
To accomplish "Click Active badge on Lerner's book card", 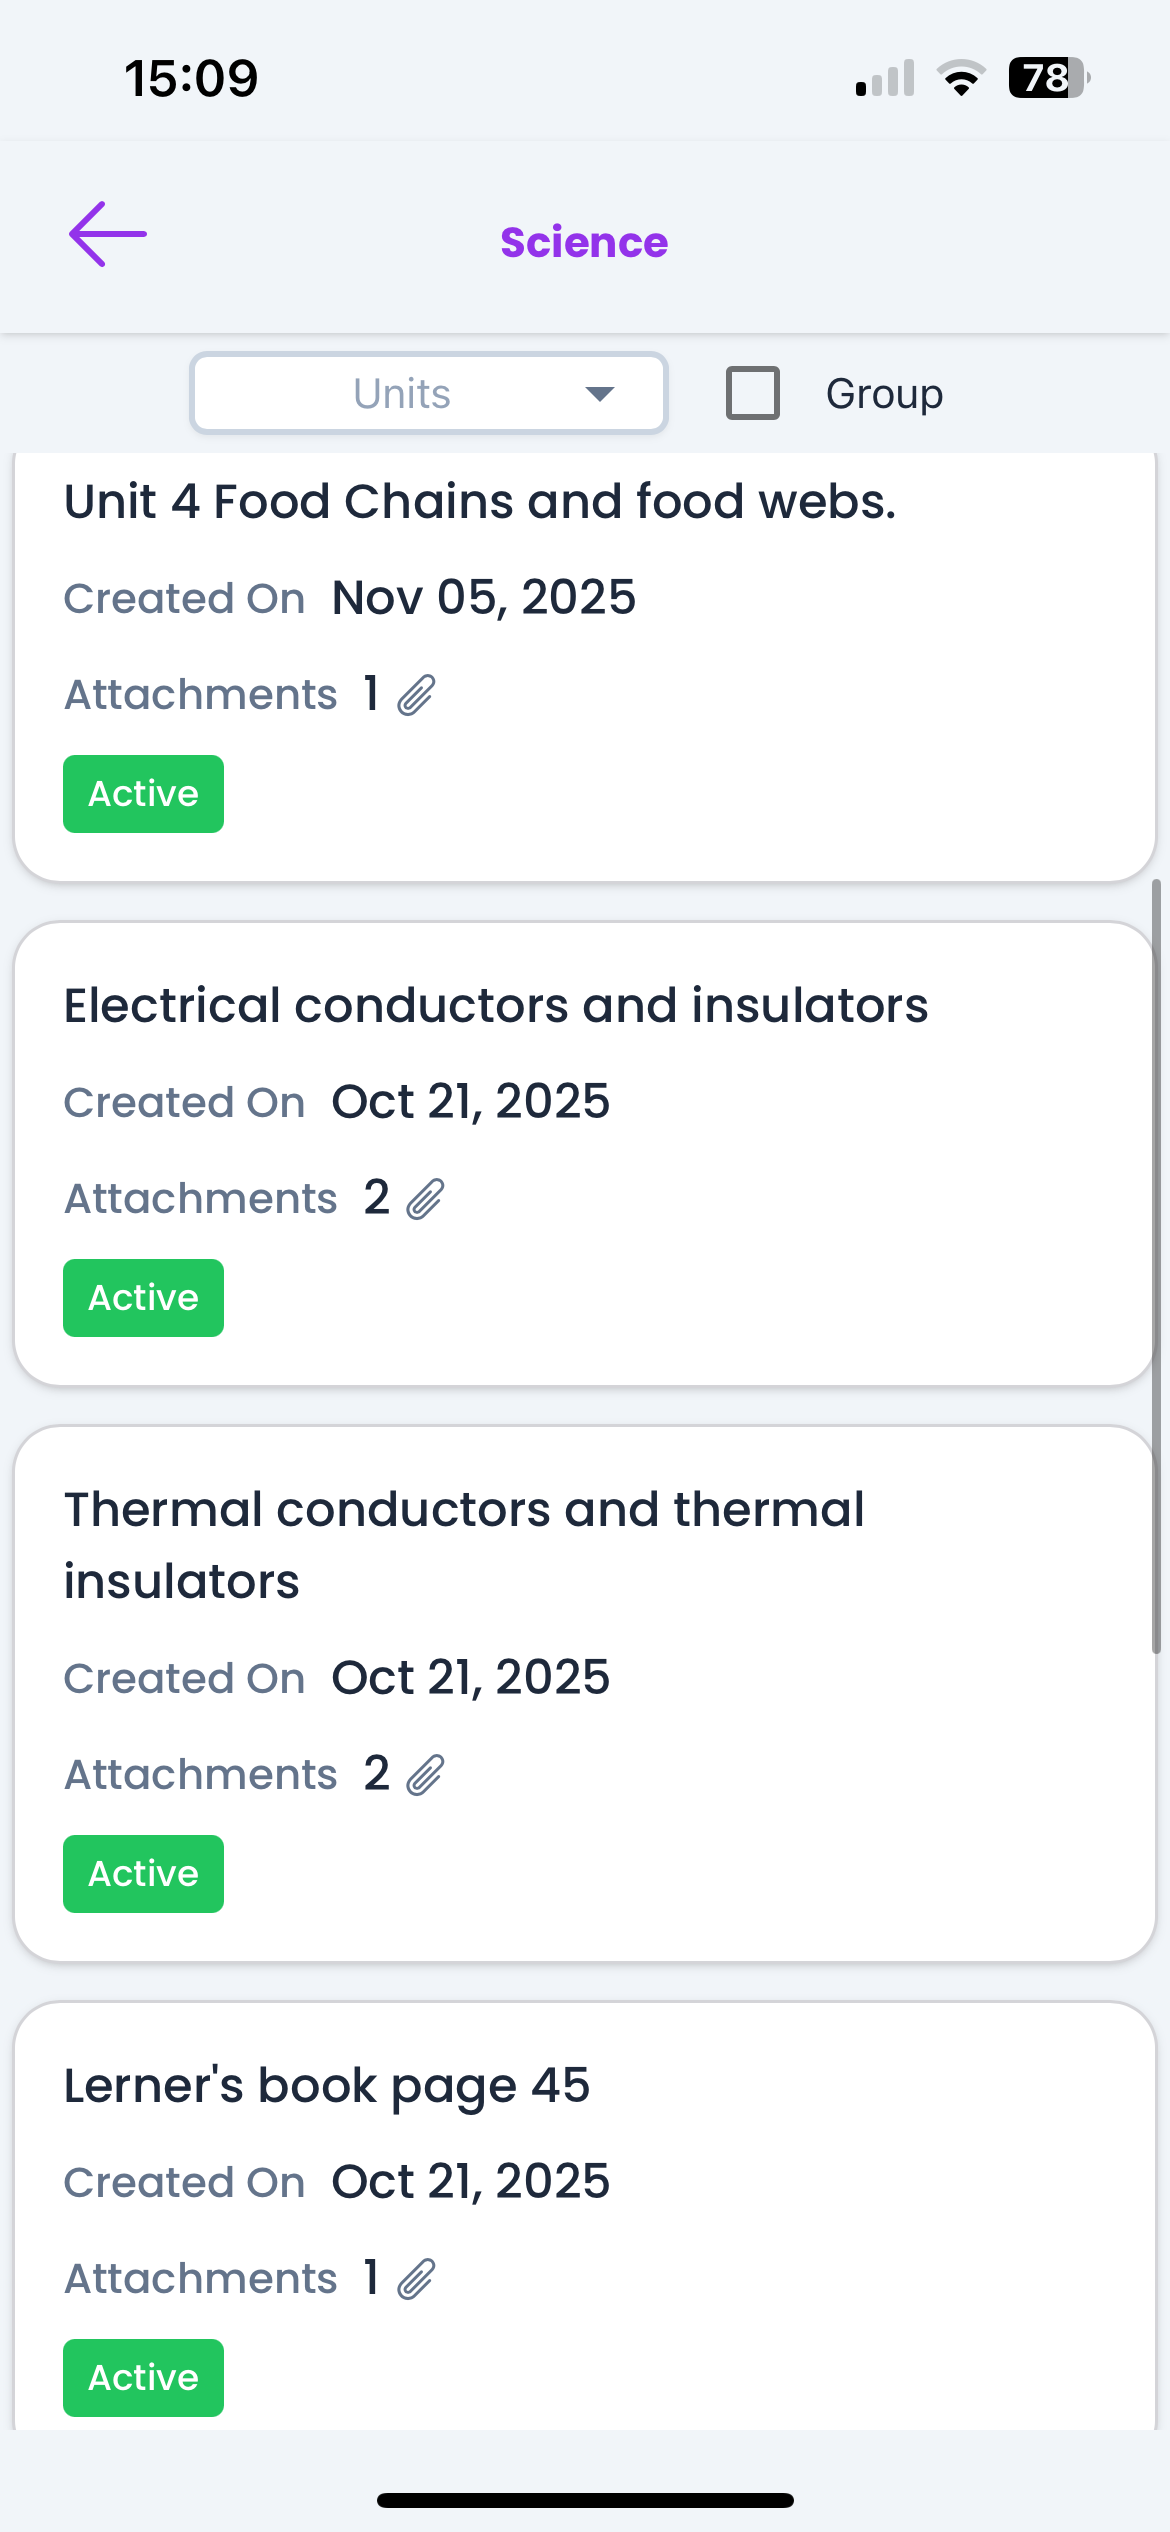I will pos(144,2378).
